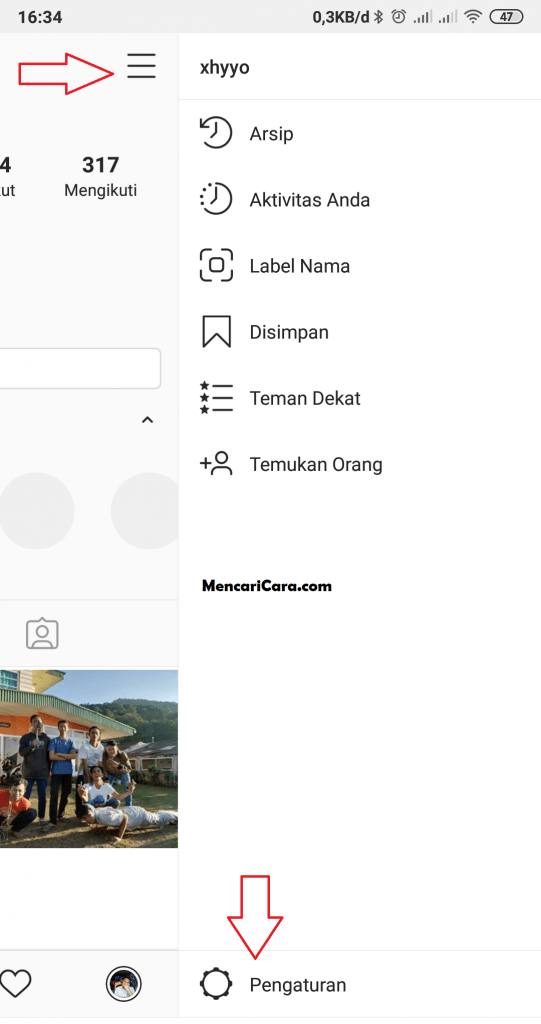The image size is (541, 1024).
Task: Tap the profile avatar in bottom bar
Action: point(123,984)
